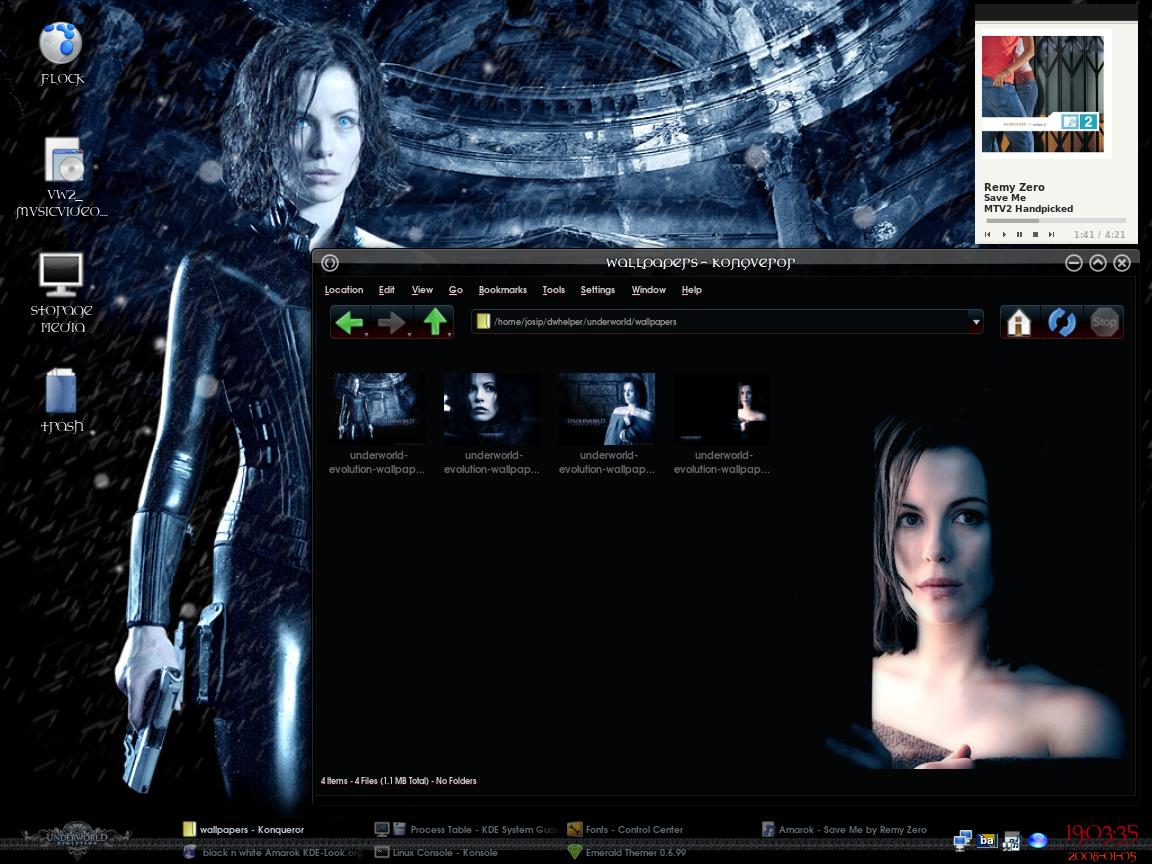This screenshot has height=864, width=1152.
Task: Select the first underworld wallpaper thumbnail
Action: point(377,408)
